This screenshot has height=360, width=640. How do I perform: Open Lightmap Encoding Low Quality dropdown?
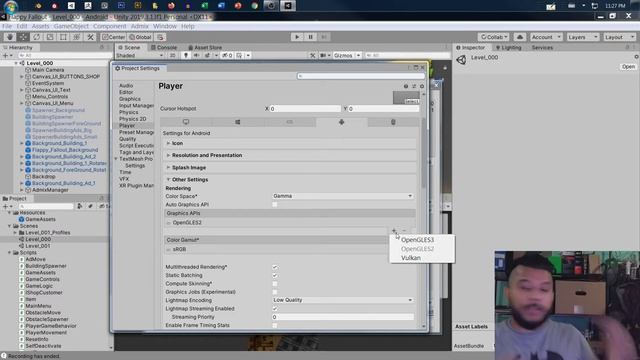342,300
